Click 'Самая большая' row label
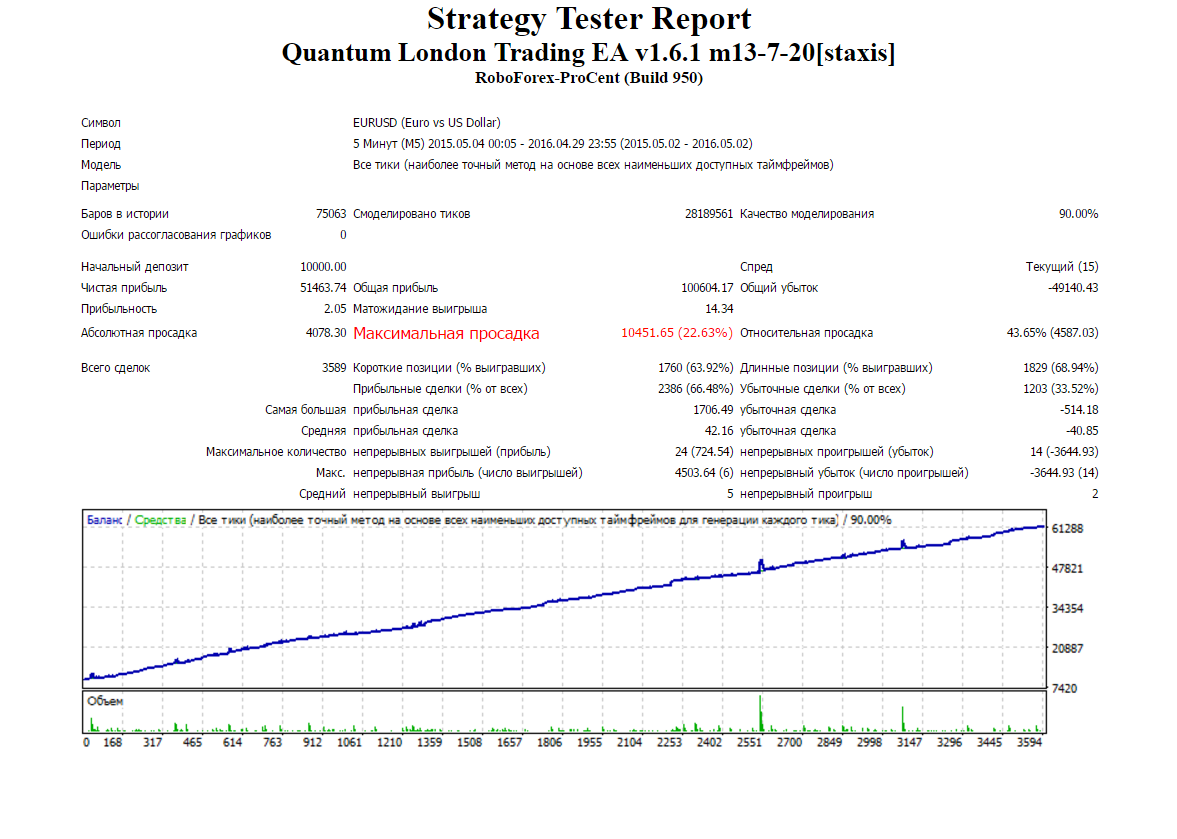Image resolution: width=1177 pixels, height=839 pixels. point(306,410)
